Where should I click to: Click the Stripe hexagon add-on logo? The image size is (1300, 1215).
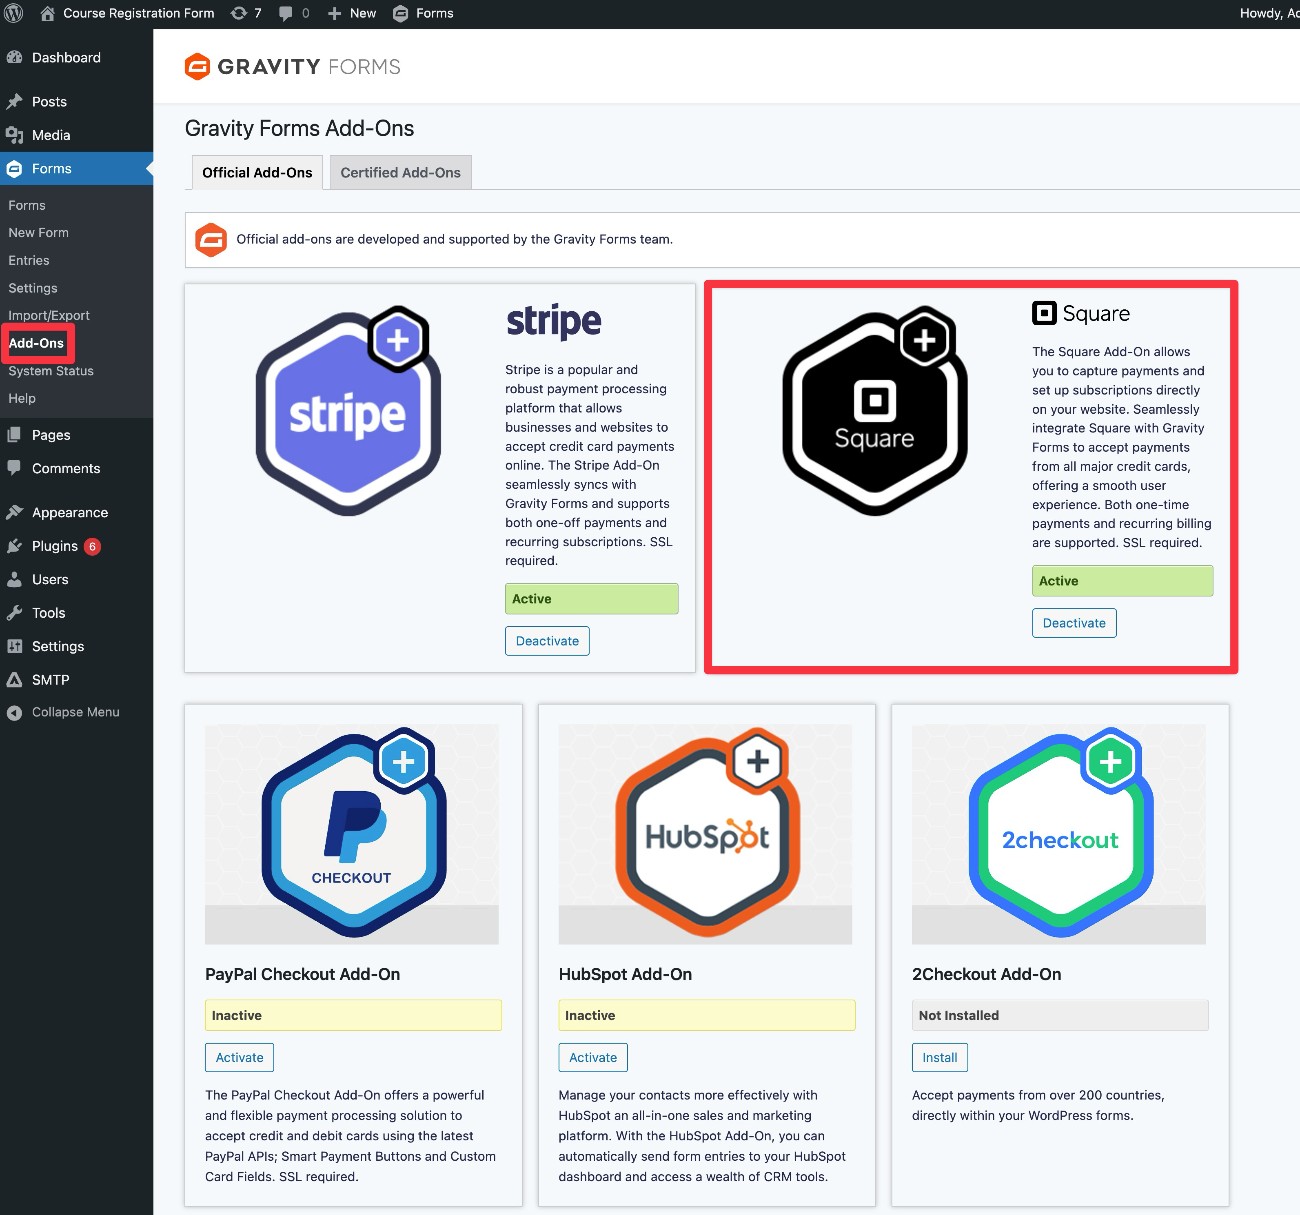coord(347,413)
